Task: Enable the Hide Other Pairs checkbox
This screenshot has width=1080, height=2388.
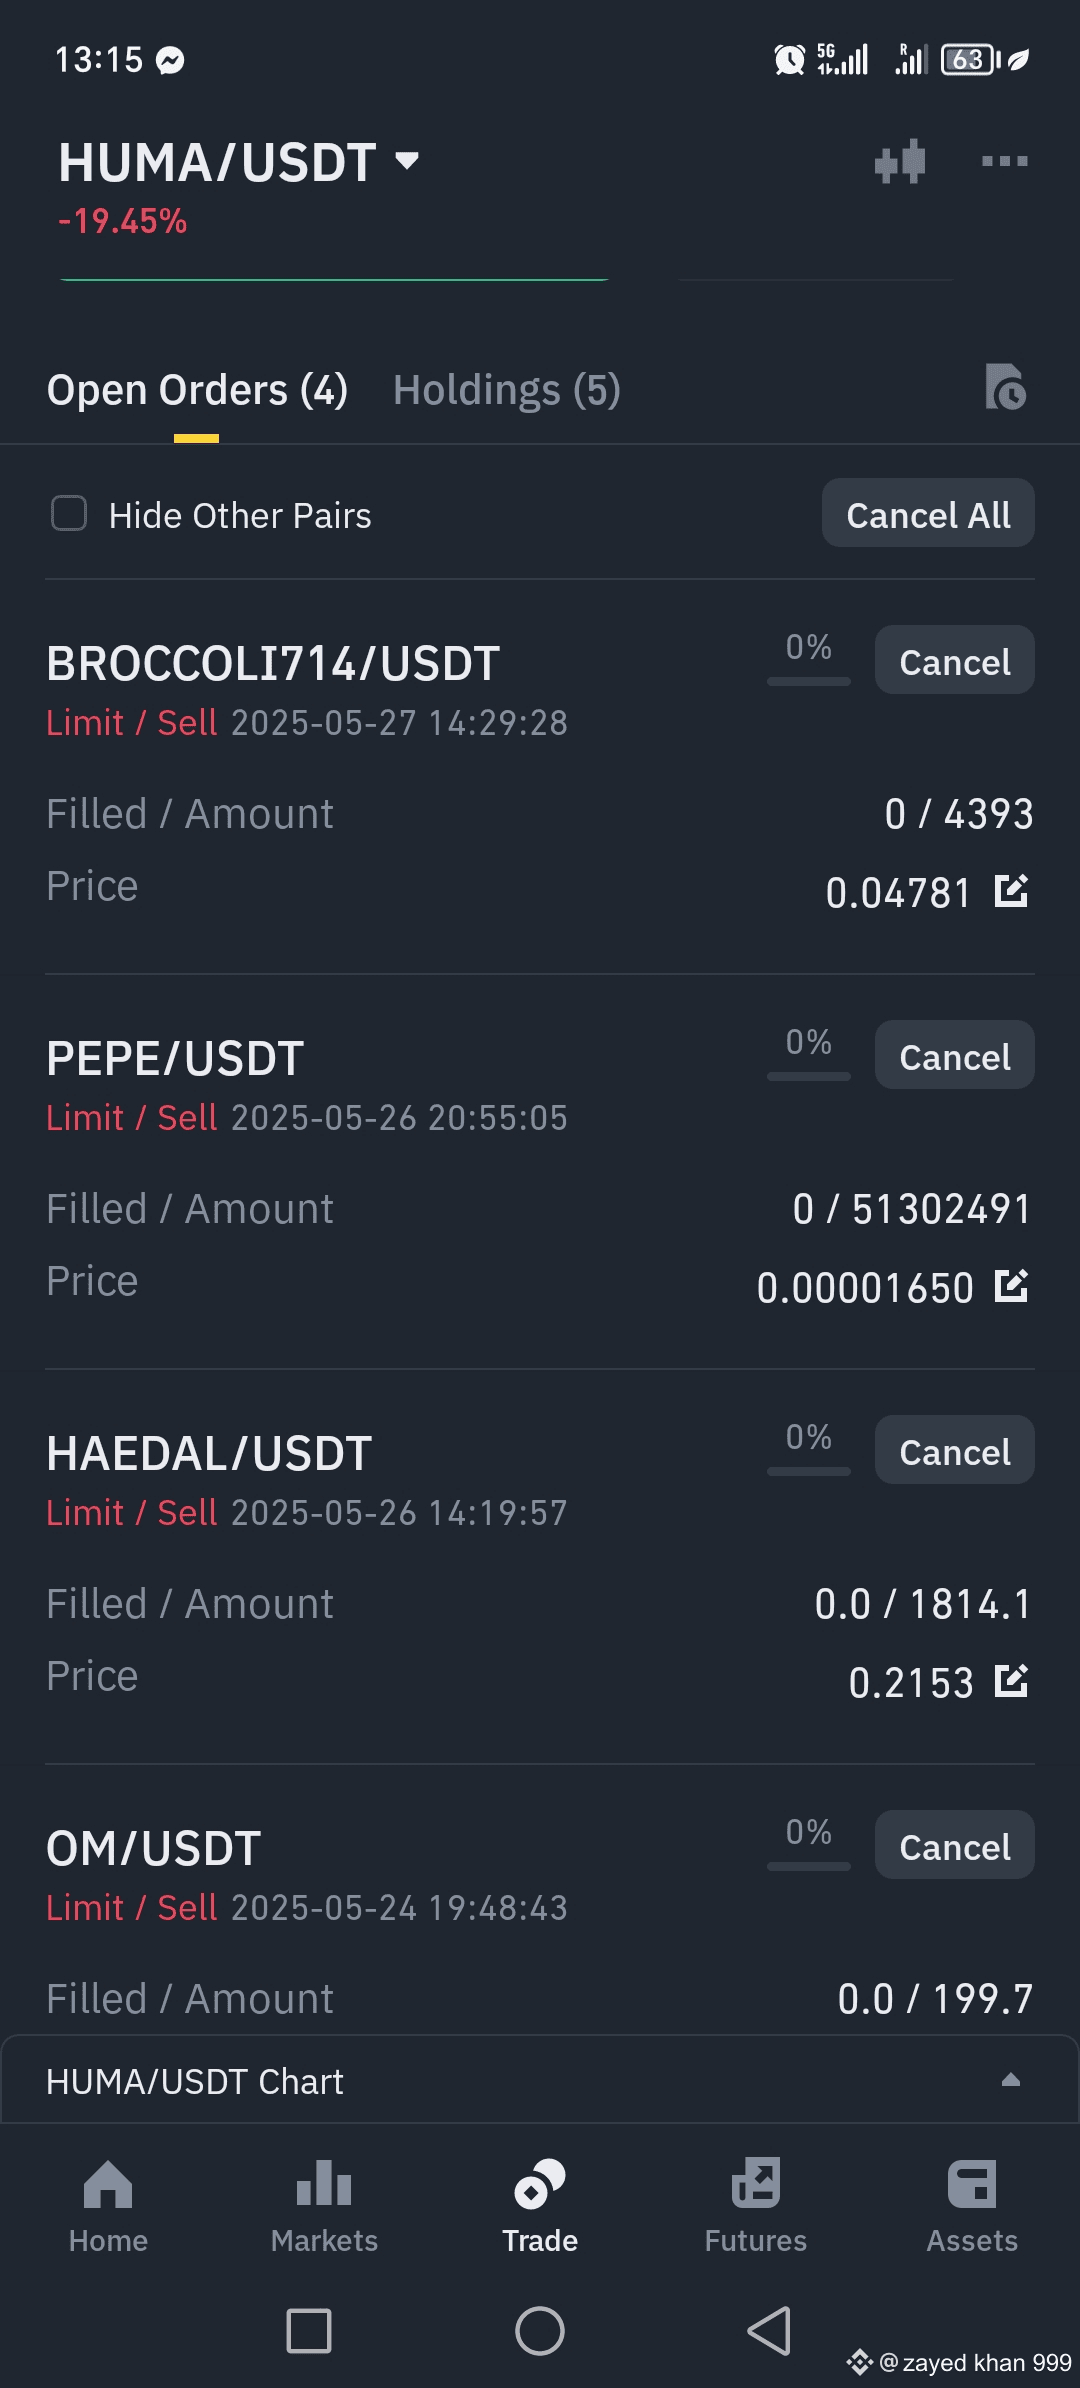Action: point(69,514)
